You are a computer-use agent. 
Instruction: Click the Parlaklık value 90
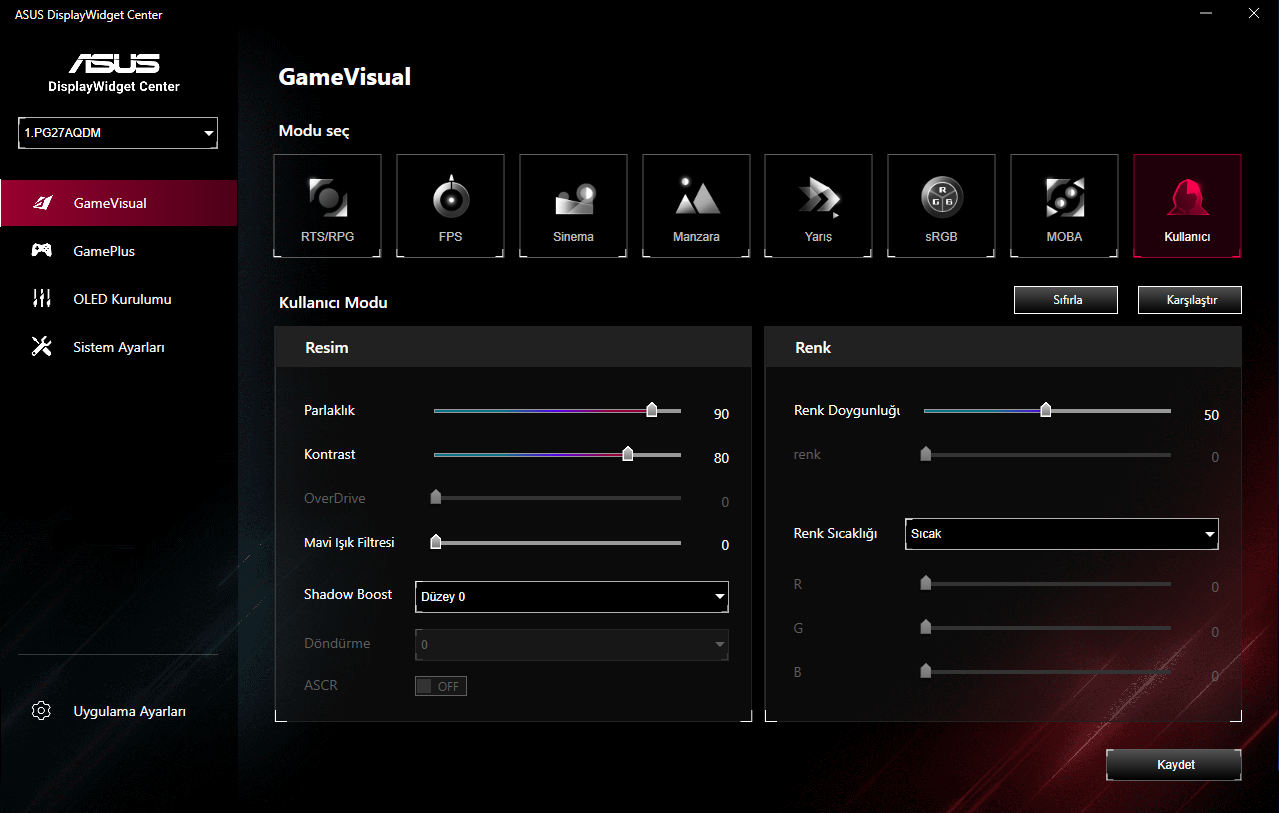click(x=721, y=414)
